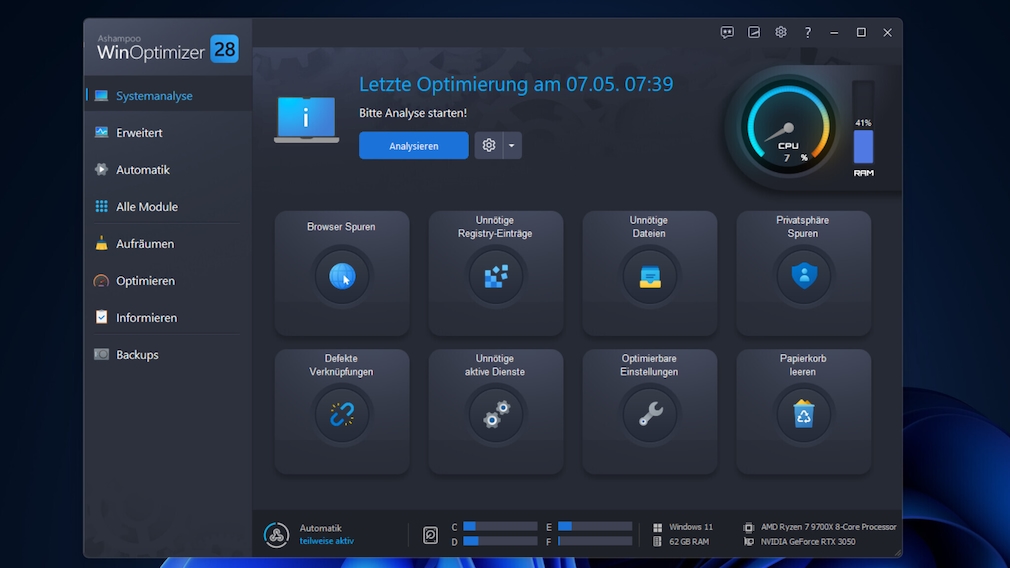
Task: Open the Erweitert sidebar section
Action: tap(167, 133)
